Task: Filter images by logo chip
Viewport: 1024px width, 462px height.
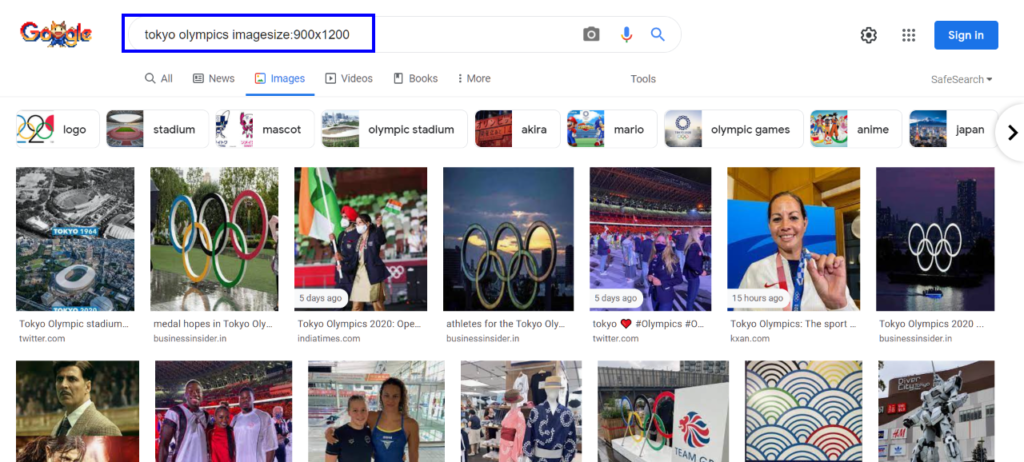Action: pos(57,129)
